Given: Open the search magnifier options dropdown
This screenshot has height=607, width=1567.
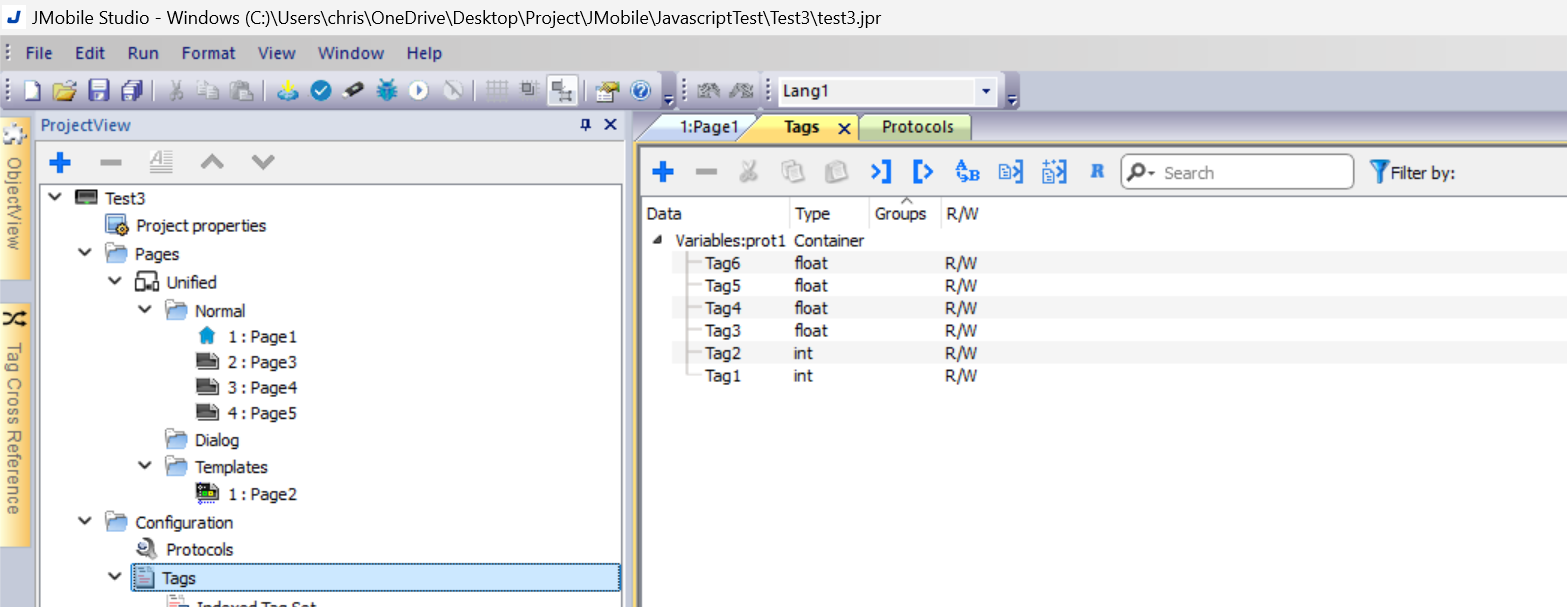Looking at the screenshot, I should pyautogui.click(x=1141, y=173).
